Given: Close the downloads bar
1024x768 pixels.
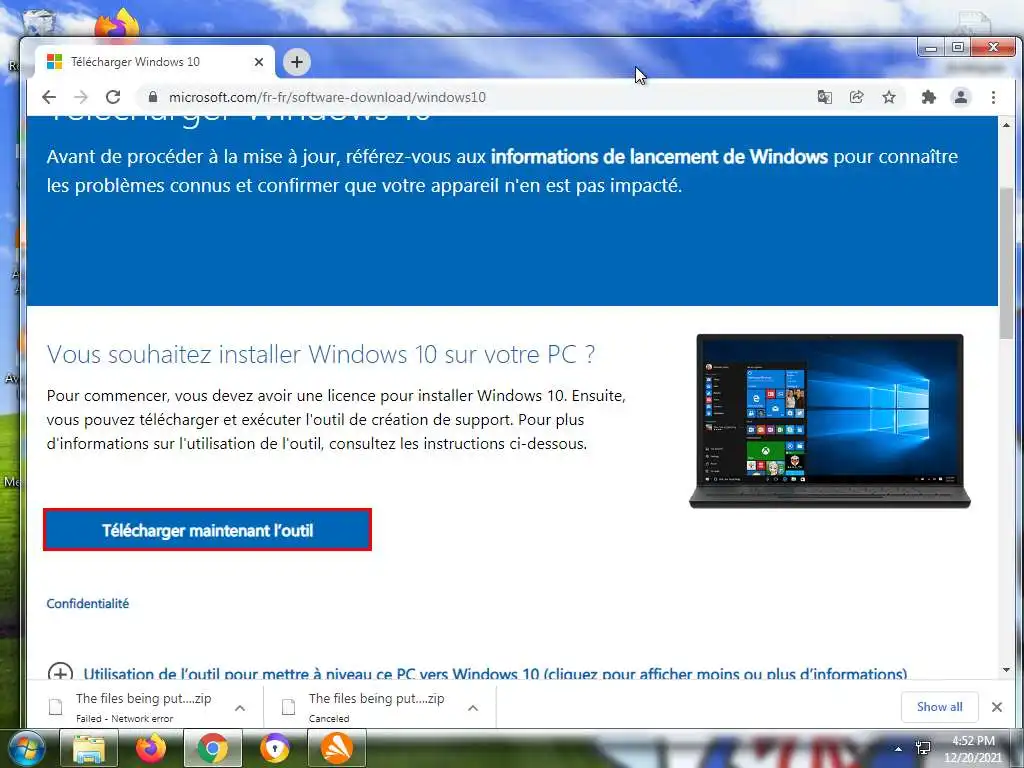Looking at the screenshot, I should 997,707.
